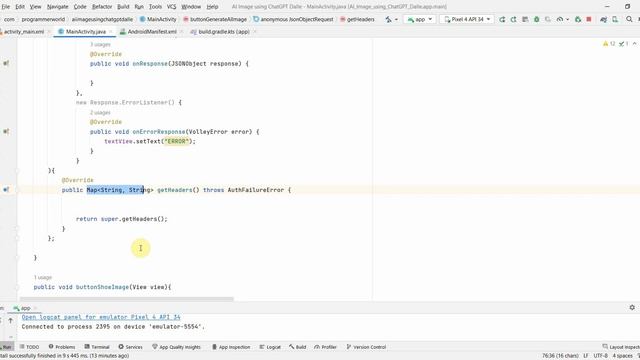The width and height of the screenshot is (640, 360).
Task: Click the buttonGenerateAIImage breadcrumb
Action: coord(215,19)
